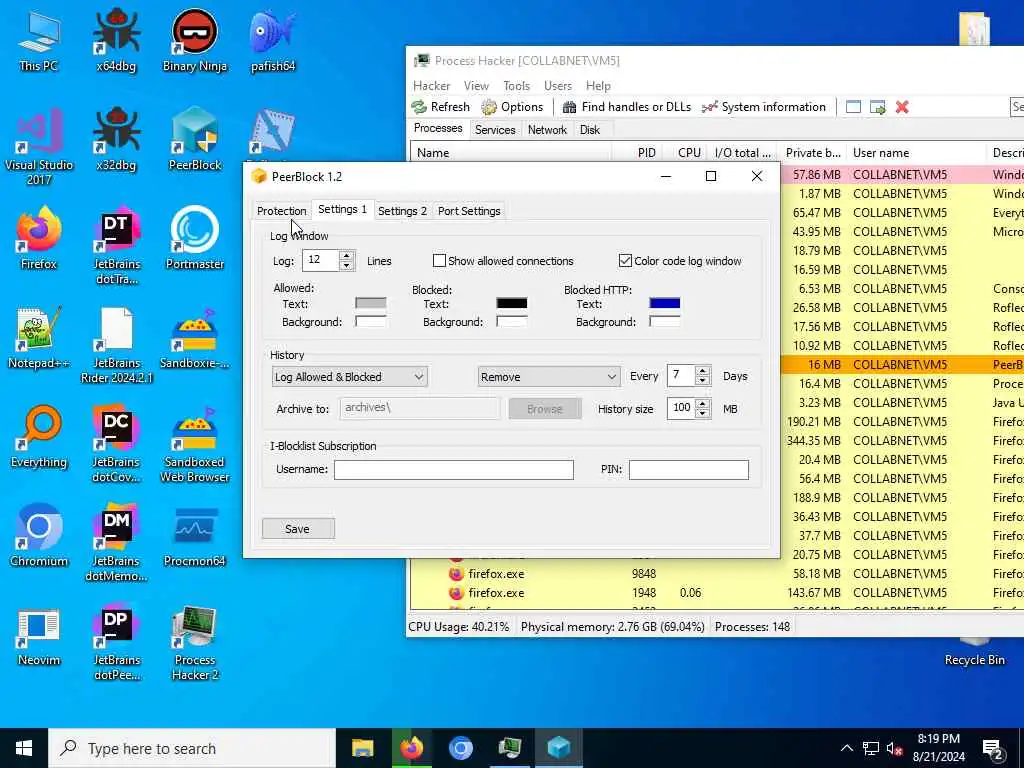Click Archive to path field
Image resolution: width=1024 pixels, height=768 pixels.
pyautogui.click(x=420, y=408)
